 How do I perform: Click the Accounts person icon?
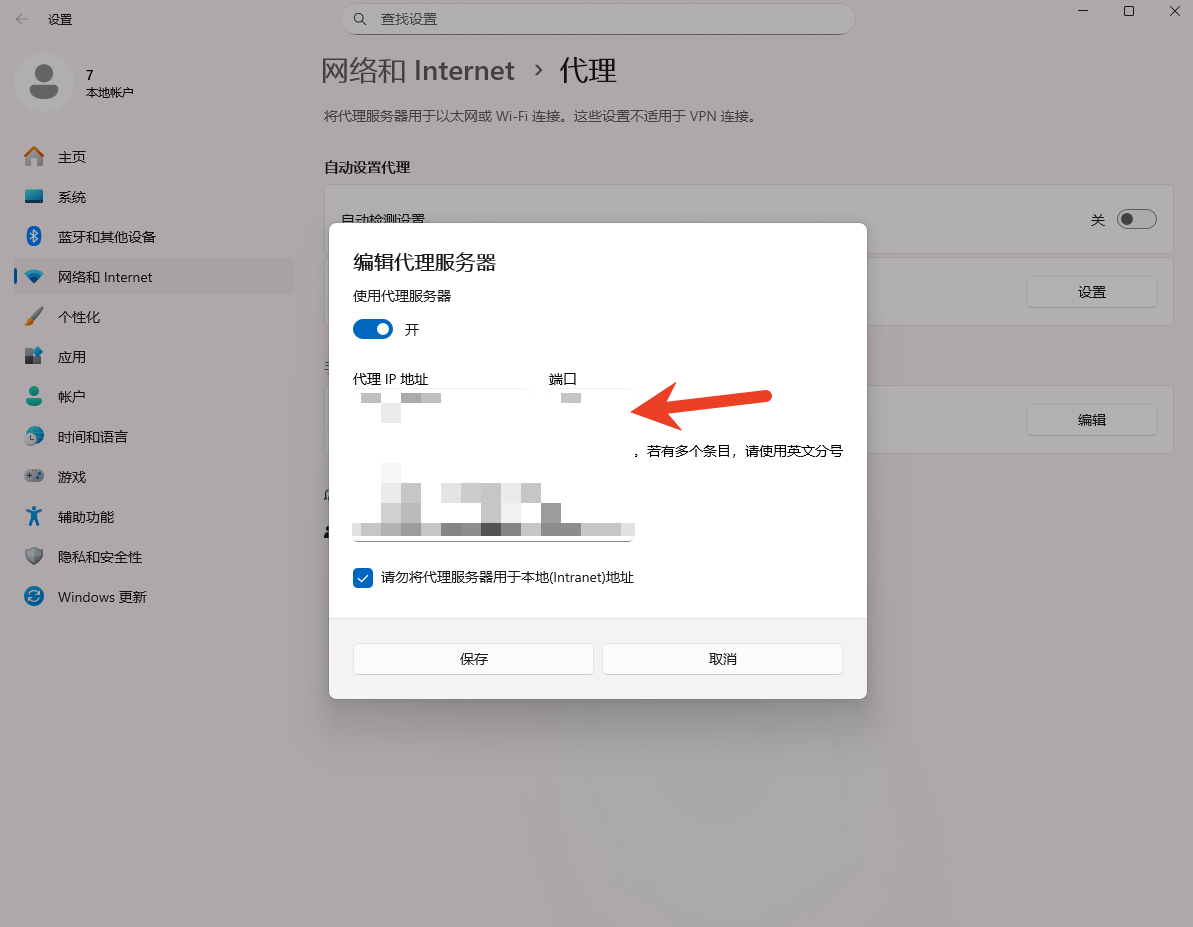(34, 397)
